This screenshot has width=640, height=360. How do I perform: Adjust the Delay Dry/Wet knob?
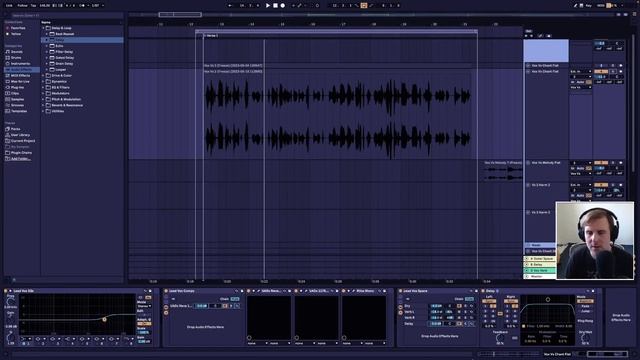pyautogui.click(x=585, y=338)
